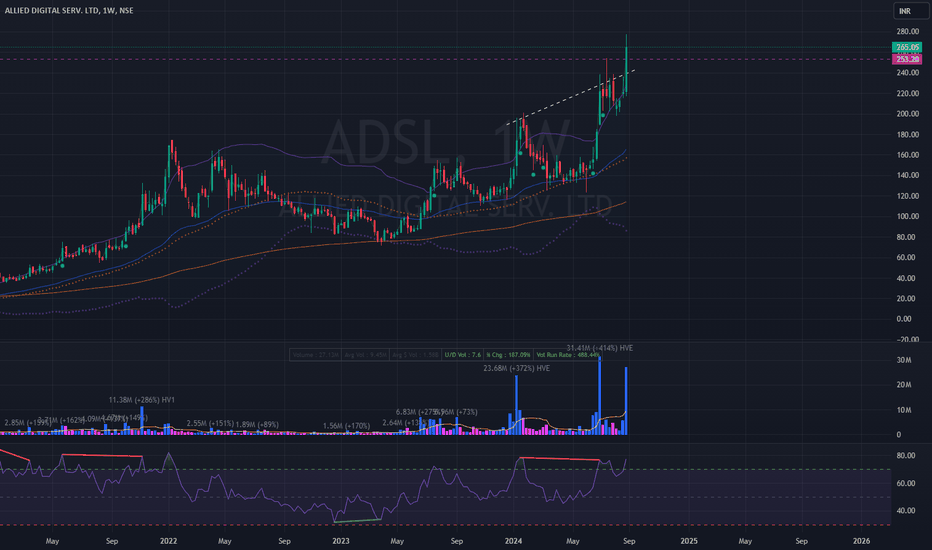Click the U/D Vol : 7.6 stat cell
932x550 pixels.
coord(463,355)
